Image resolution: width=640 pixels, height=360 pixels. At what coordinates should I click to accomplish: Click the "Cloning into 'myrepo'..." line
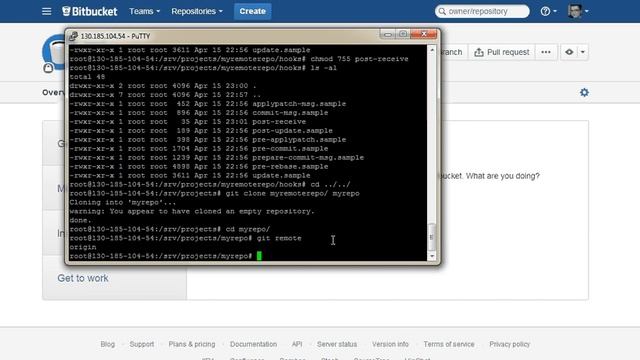[122, 202]
